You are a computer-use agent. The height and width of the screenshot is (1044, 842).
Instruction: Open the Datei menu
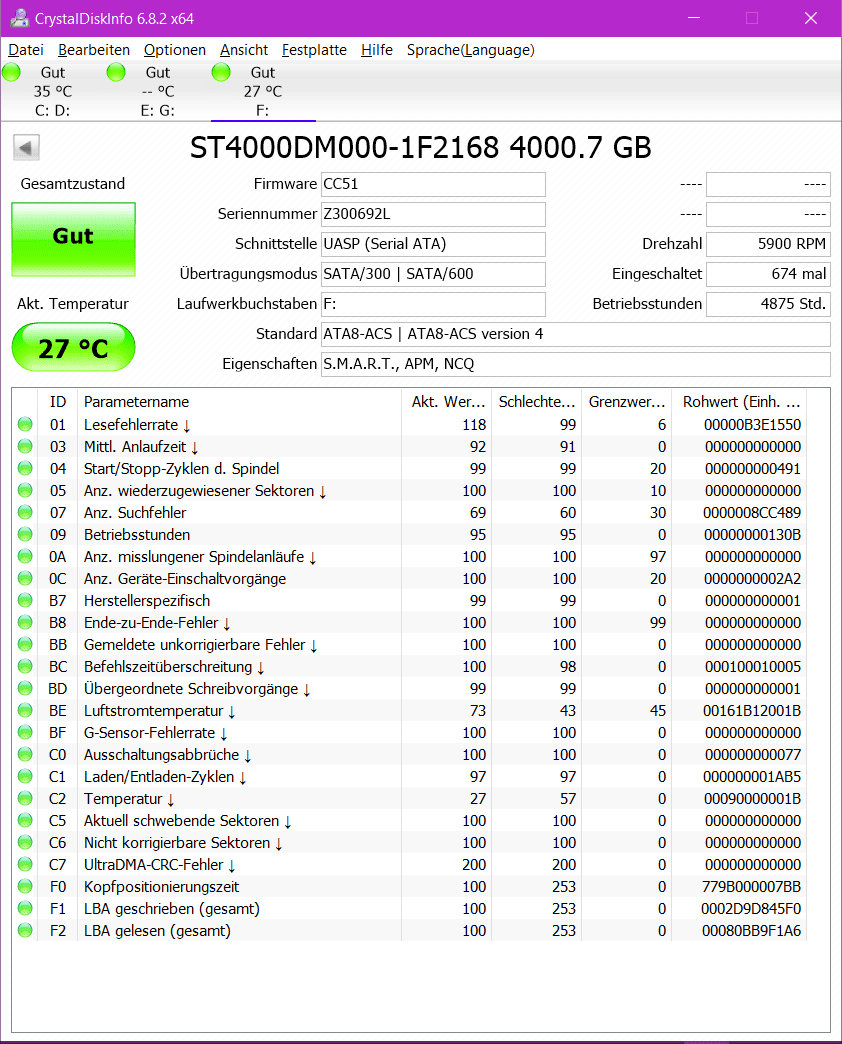point(26,50)
